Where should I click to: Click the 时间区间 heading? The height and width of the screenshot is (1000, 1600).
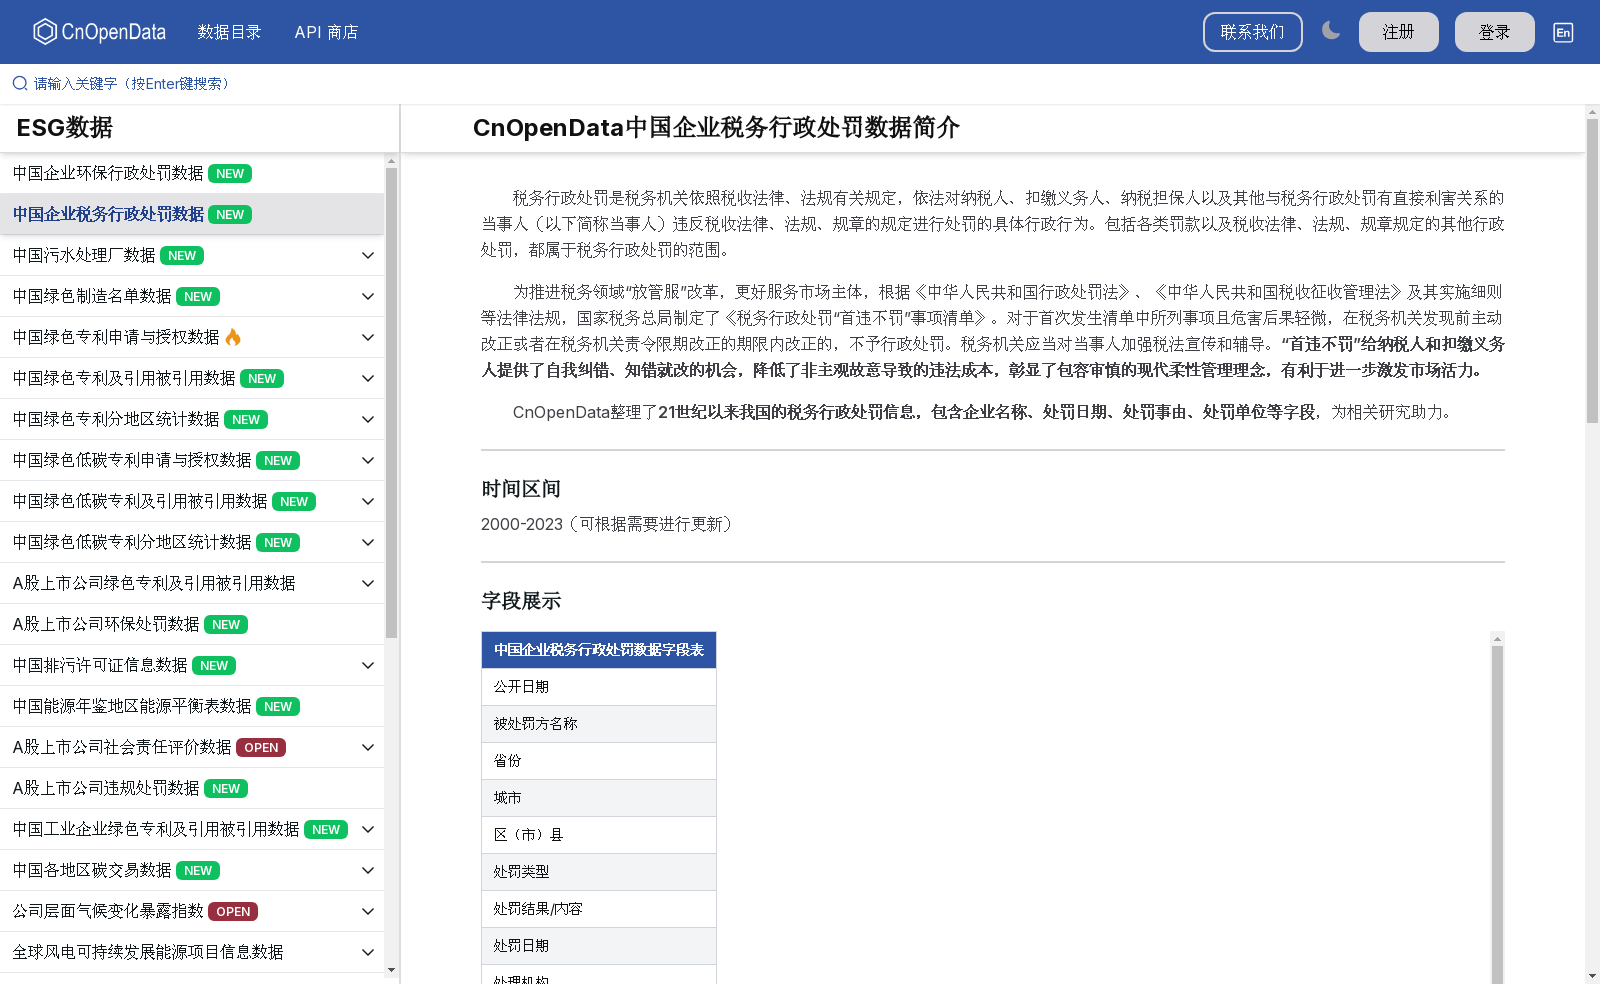tap(521, 489)
